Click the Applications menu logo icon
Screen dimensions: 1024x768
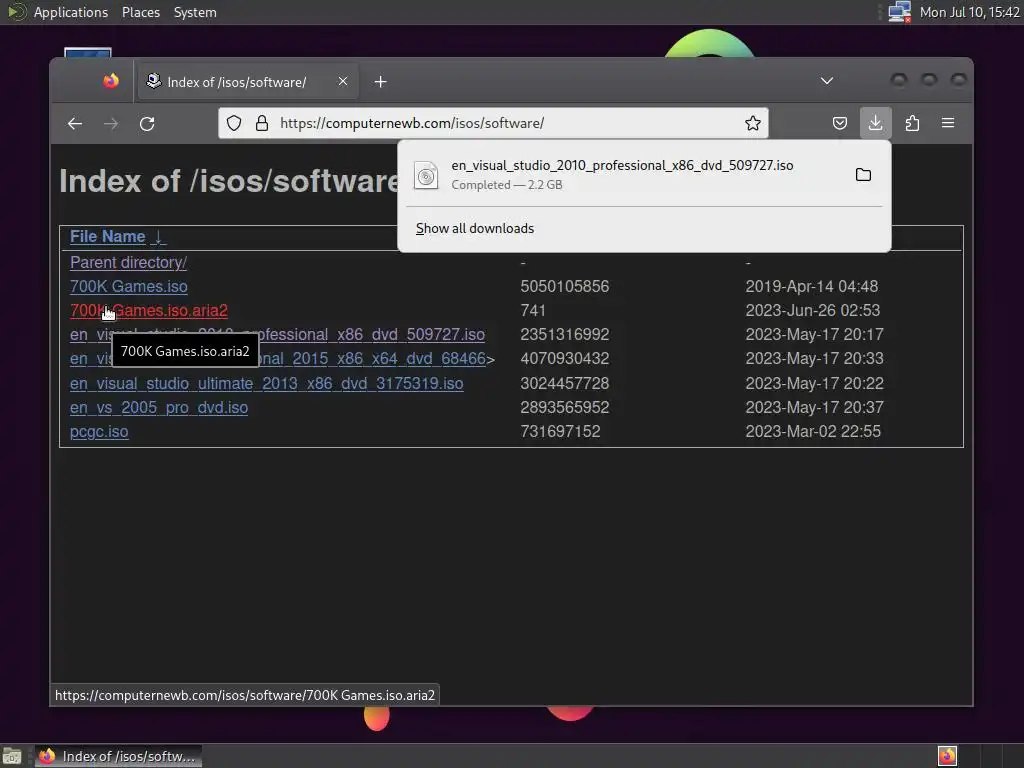(16, 12)
